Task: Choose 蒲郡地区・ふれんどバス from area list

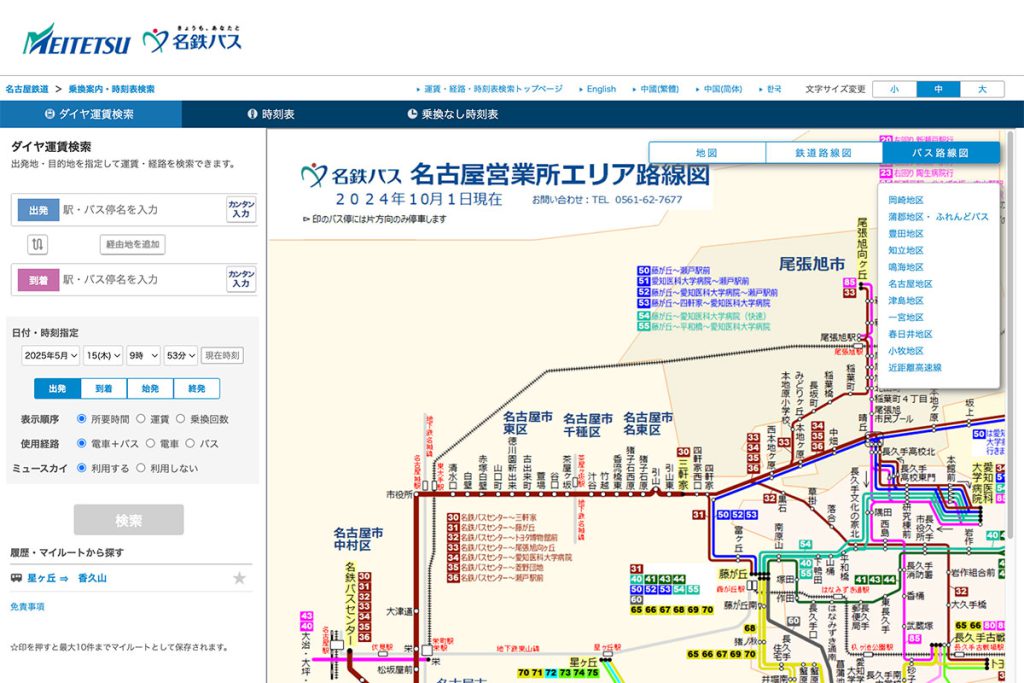Action: 938,217
